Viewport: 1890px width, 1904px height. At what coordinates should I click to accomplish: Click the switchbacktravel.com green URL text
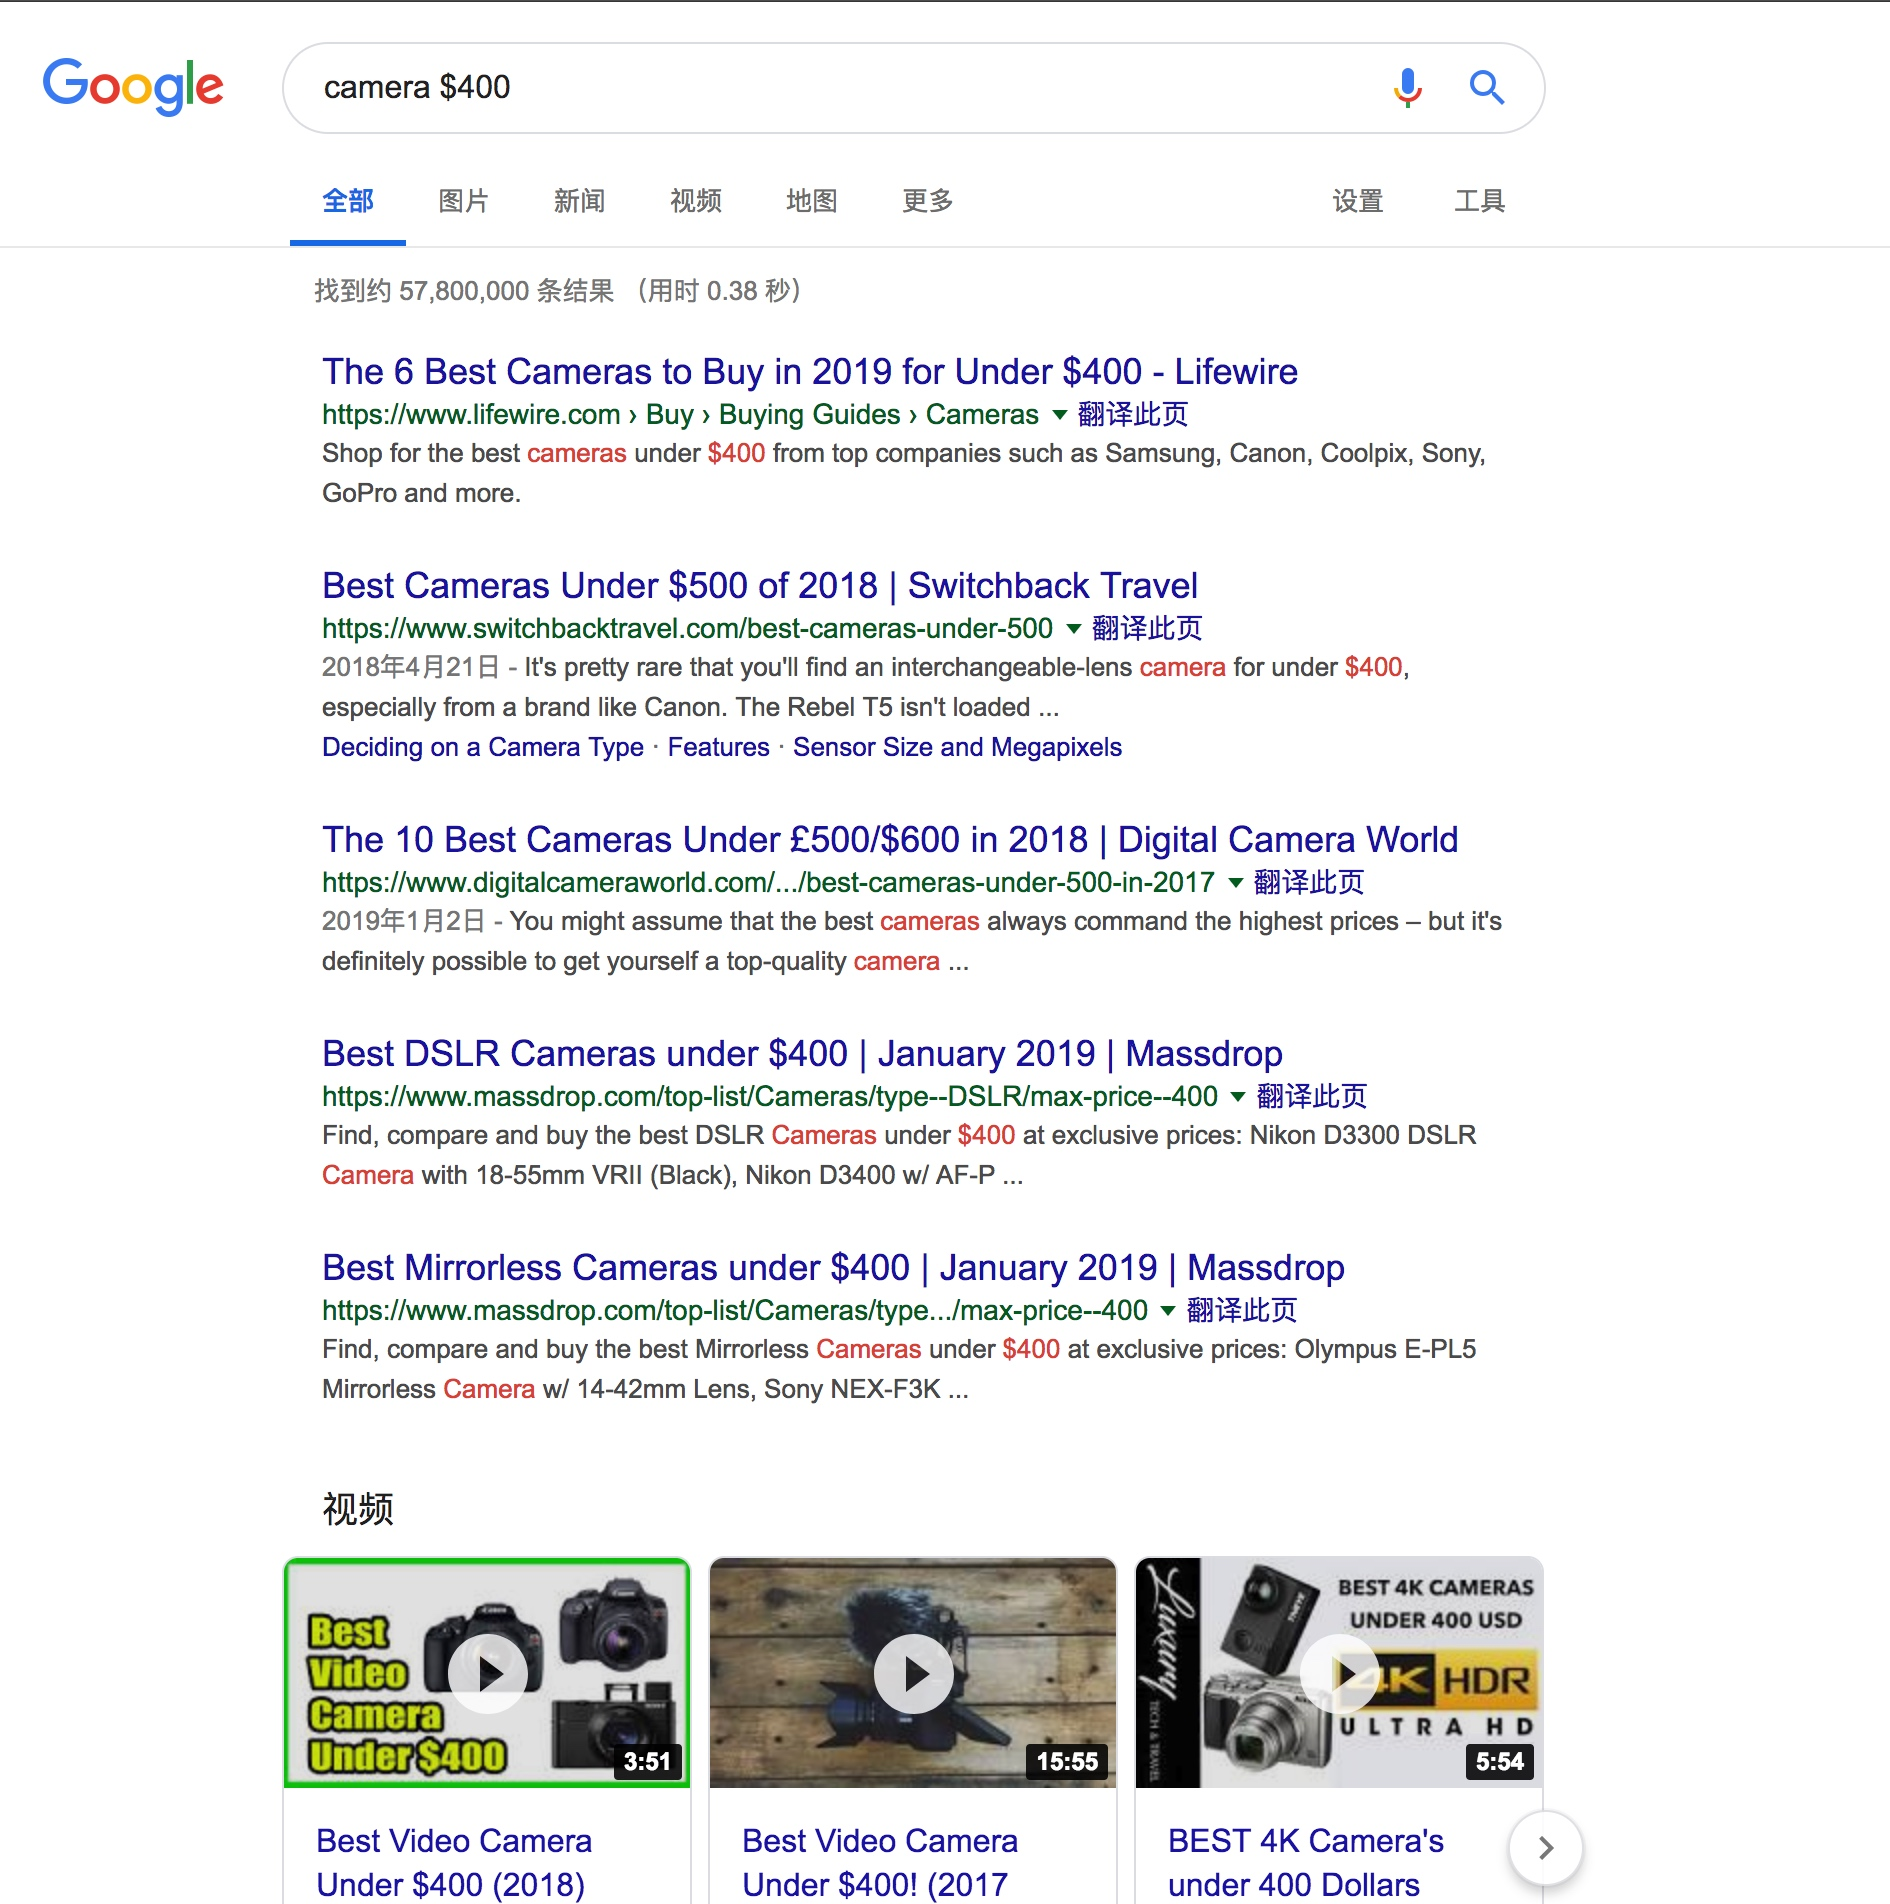point(687,629)
